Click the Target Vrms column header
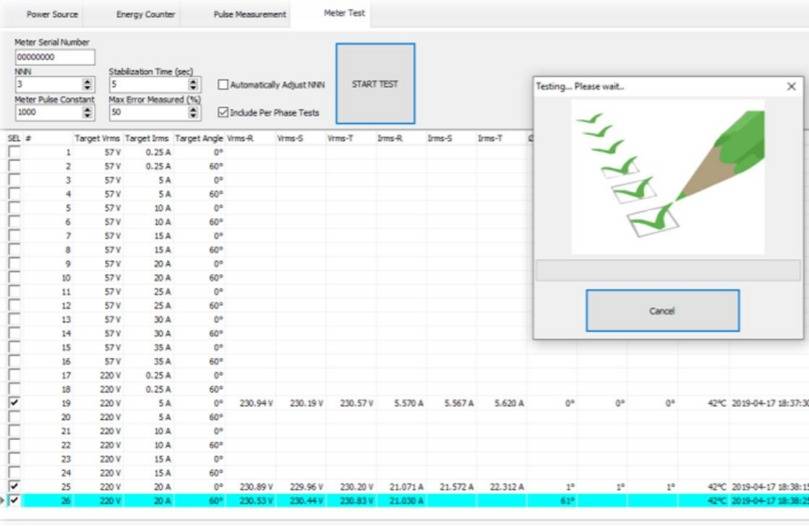 tap(98, 138)
